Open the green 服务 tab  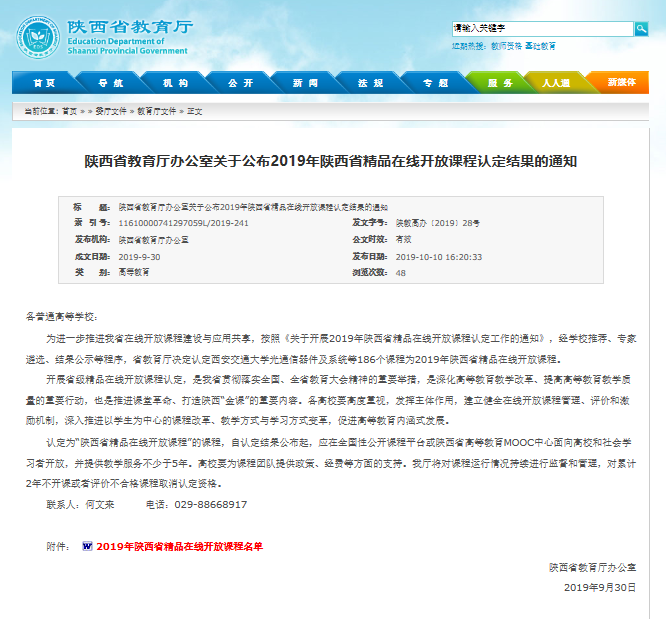[499, 83]
